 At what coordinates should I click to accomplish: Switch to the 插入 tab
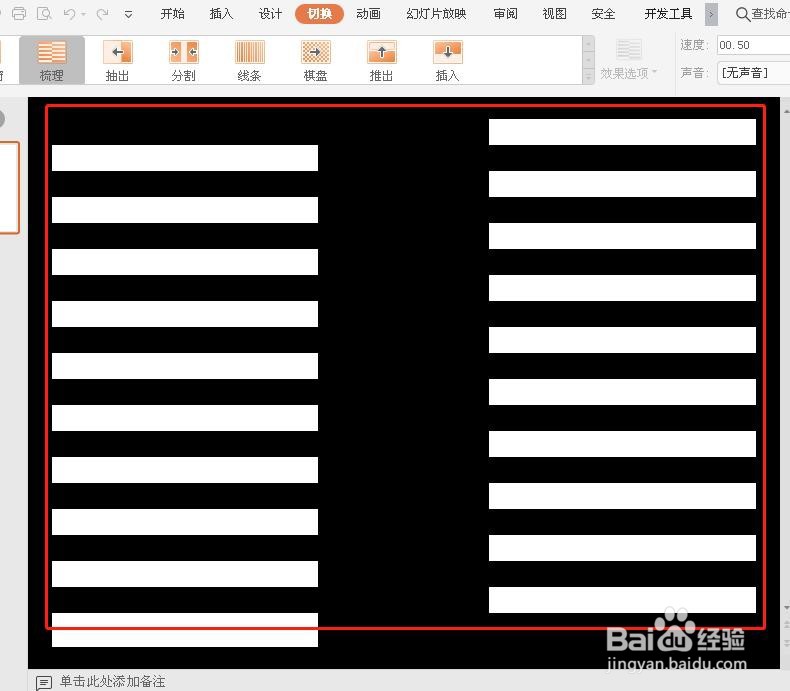221,14
